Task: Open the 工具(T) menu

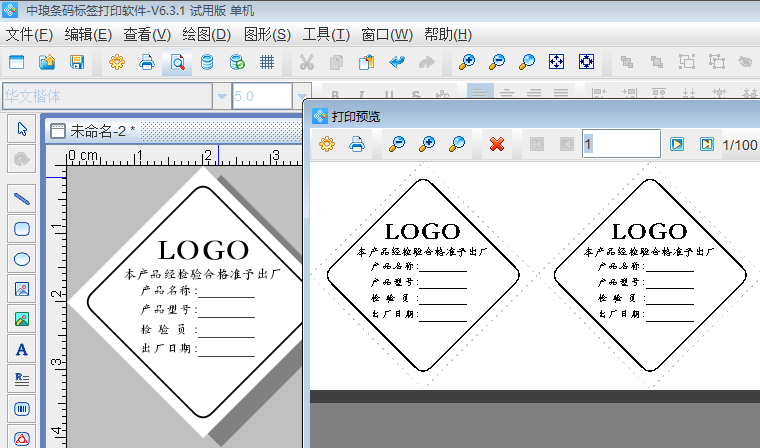Action: 325,34
